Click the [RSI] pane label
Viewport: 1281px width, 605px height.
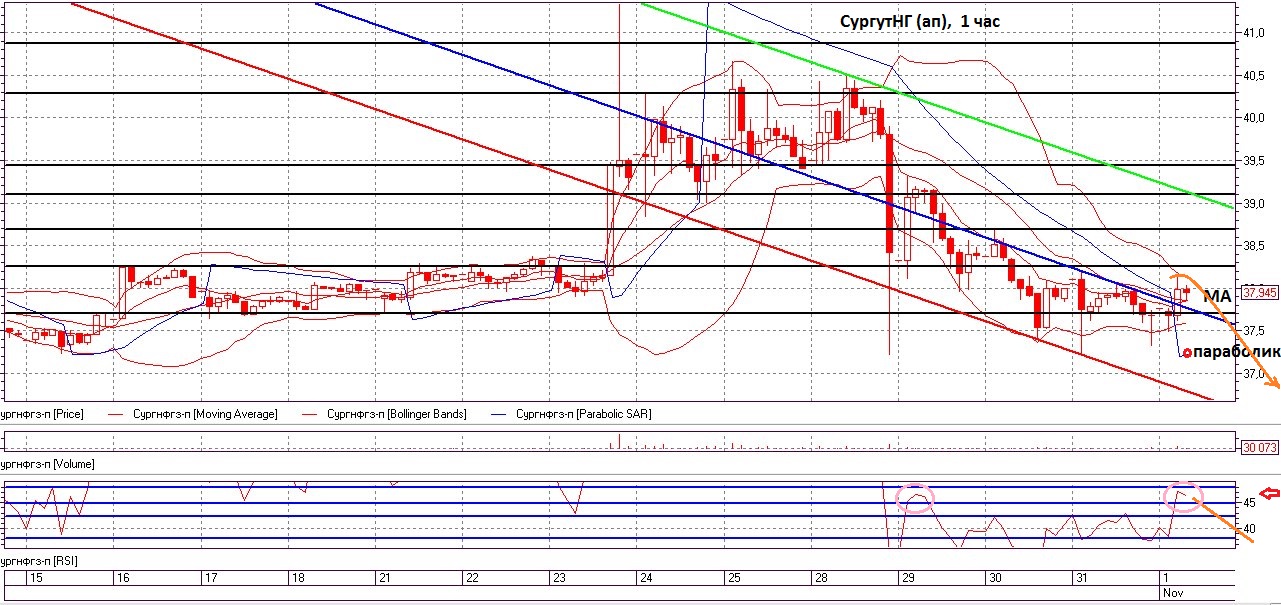pyautogui.click(x=39, y=560)
